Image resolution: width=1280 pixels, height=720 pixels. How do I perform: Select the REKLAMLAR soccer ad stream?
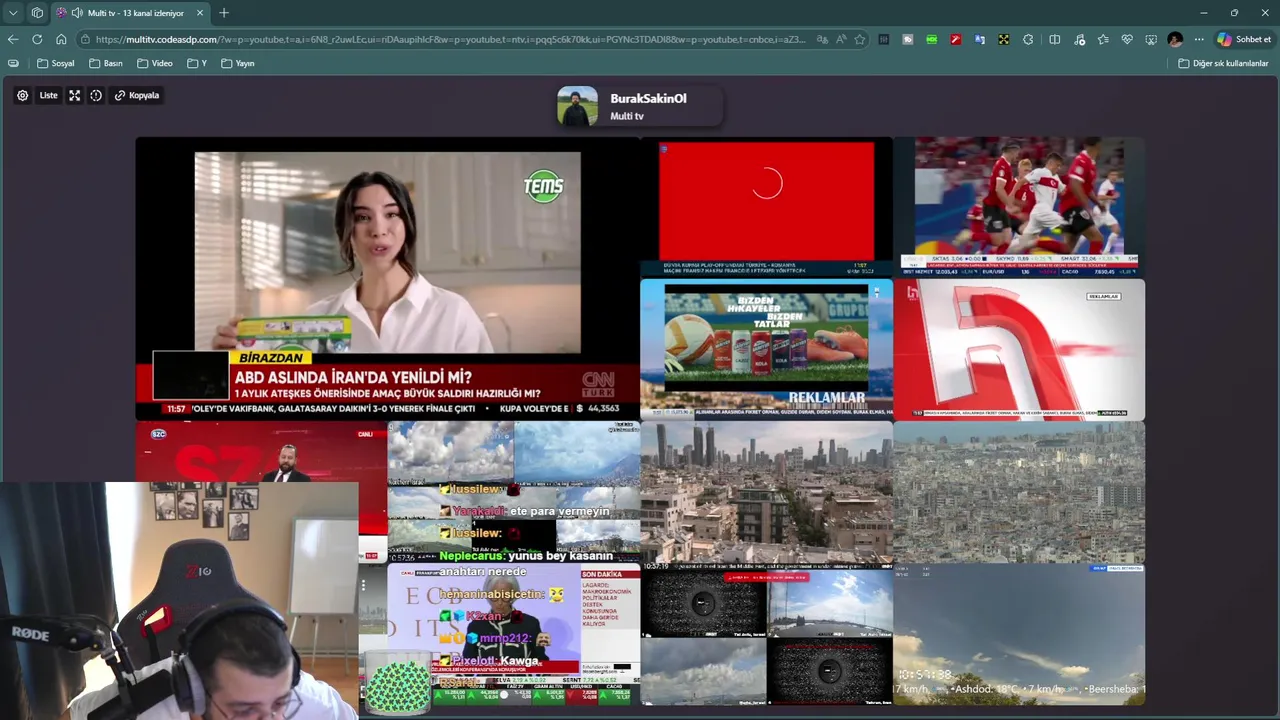pos(766,349)
